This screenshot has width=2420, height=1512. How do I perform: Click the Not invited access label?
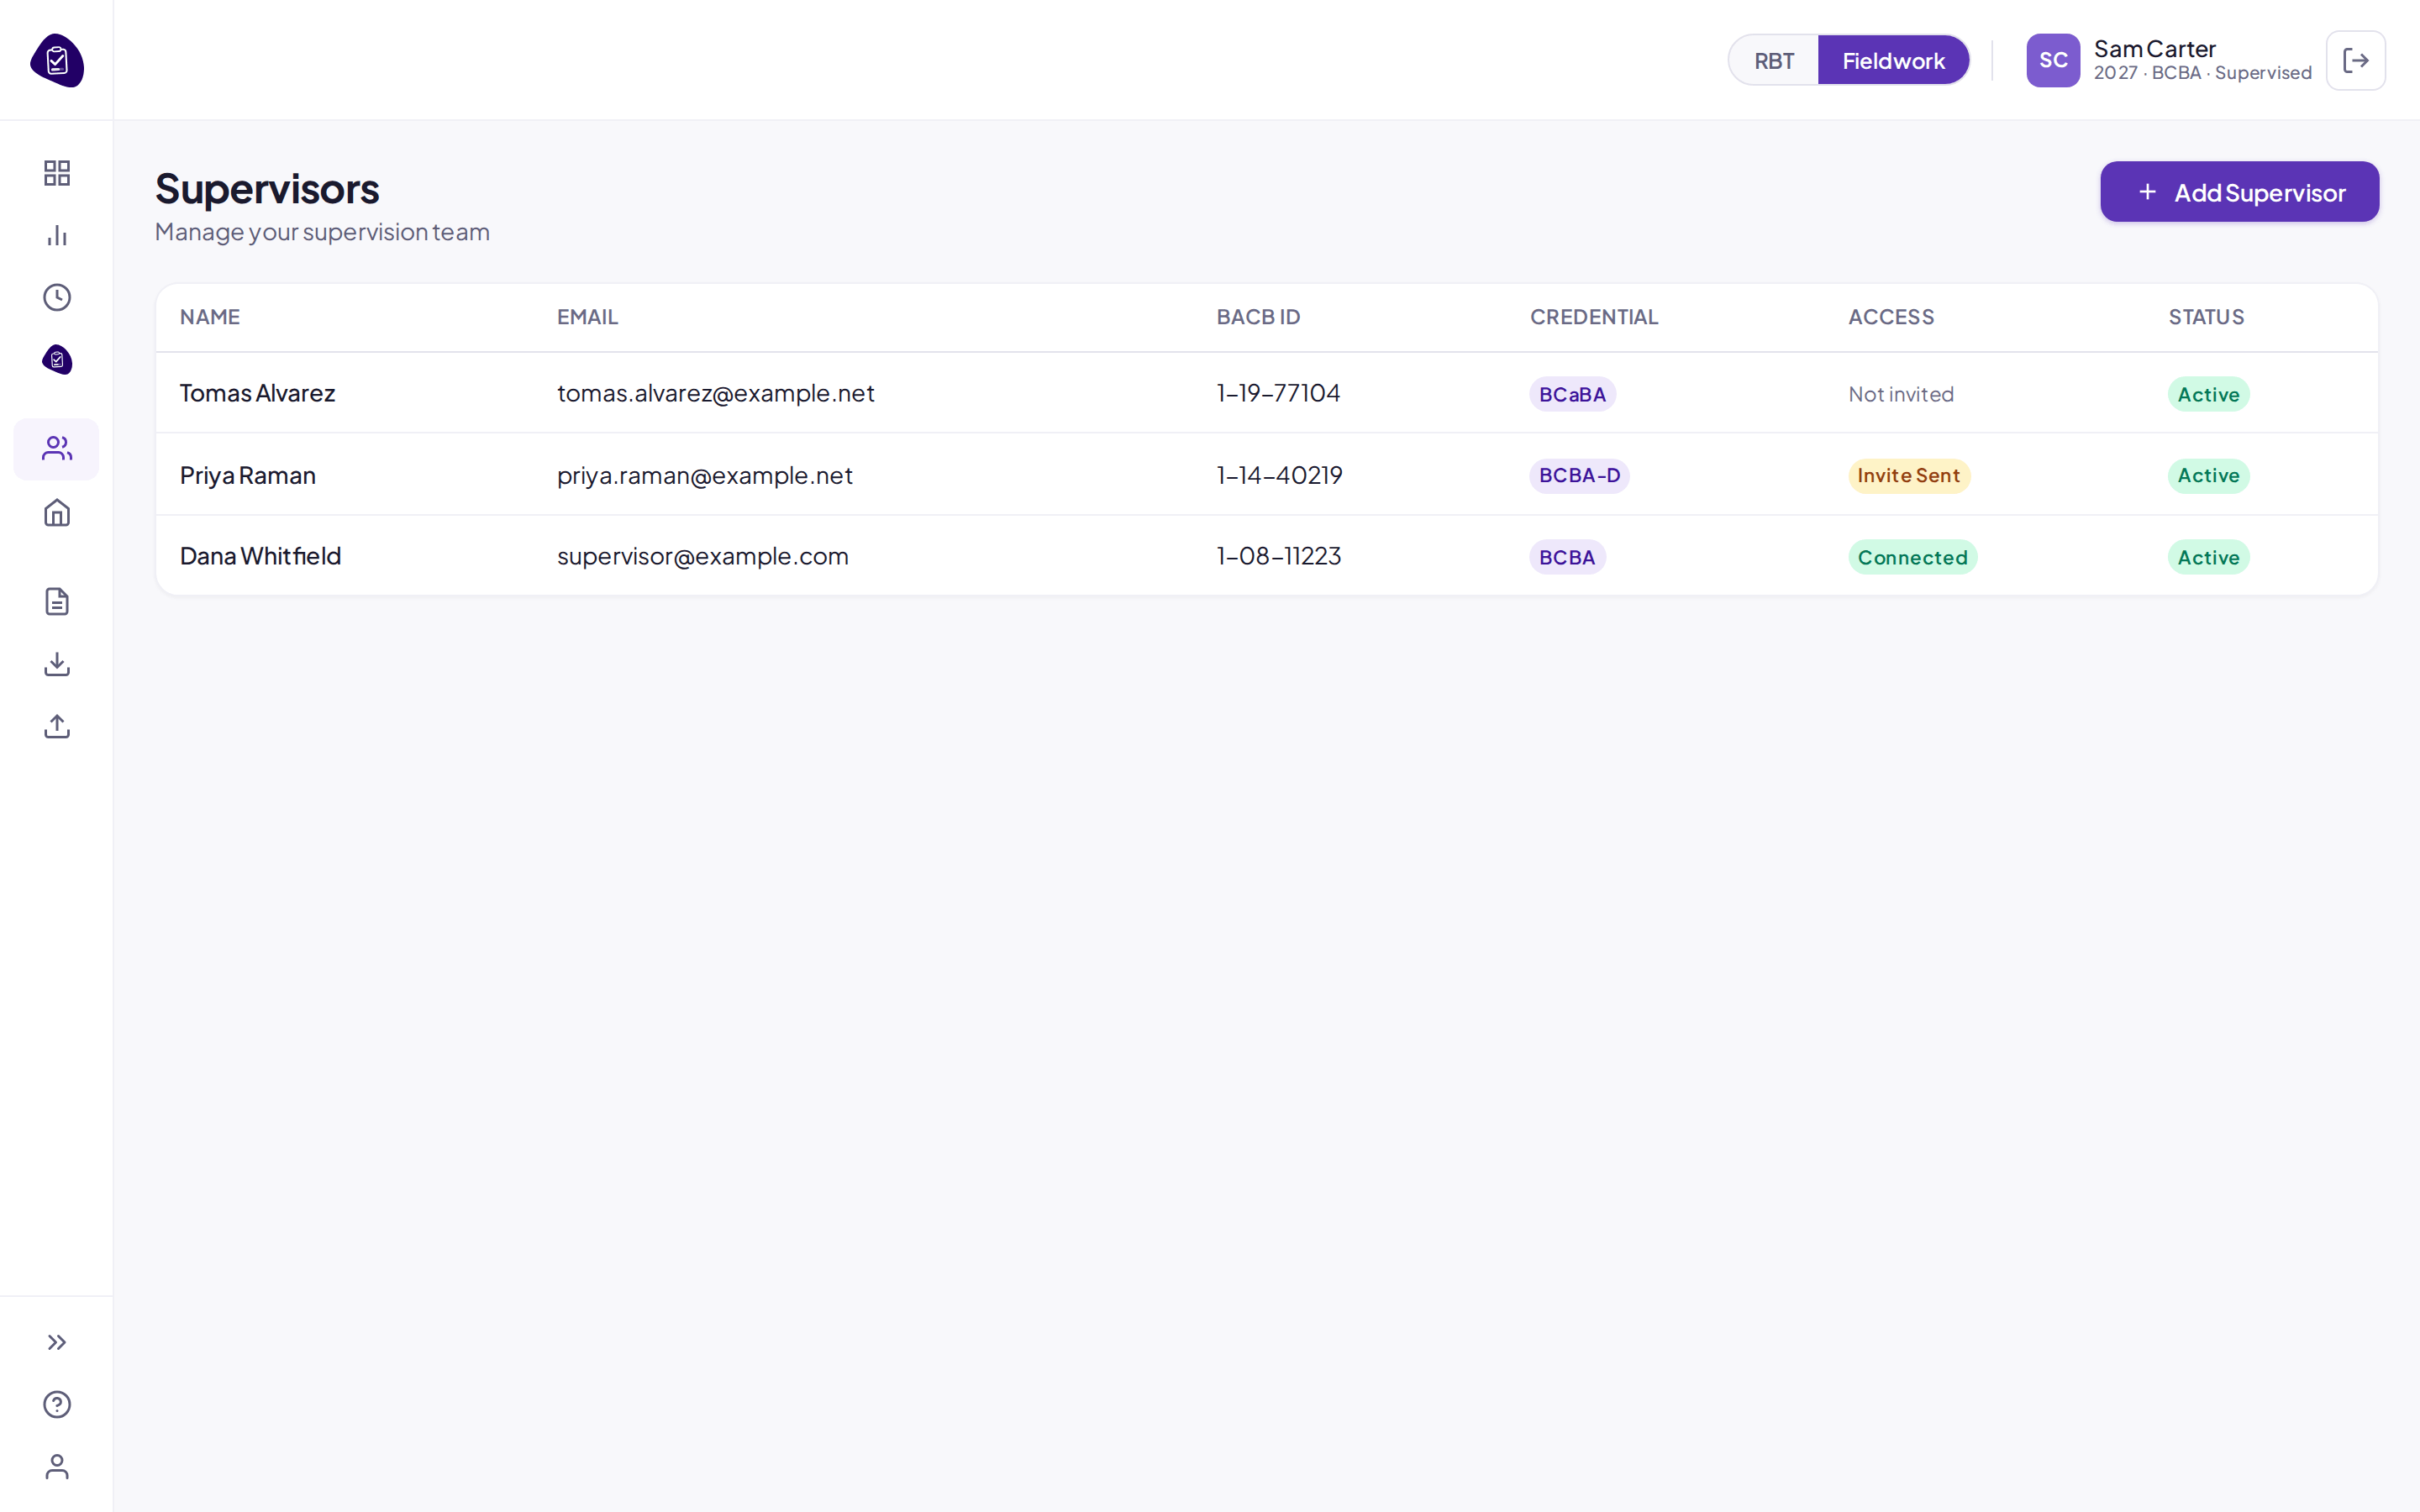click(x=1900, y=394)
